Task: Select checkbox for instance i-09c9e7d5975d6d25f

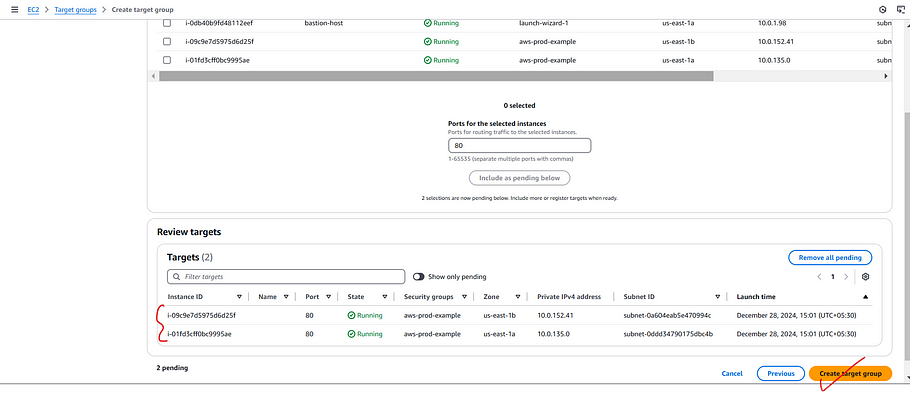Action: point(167,42)
